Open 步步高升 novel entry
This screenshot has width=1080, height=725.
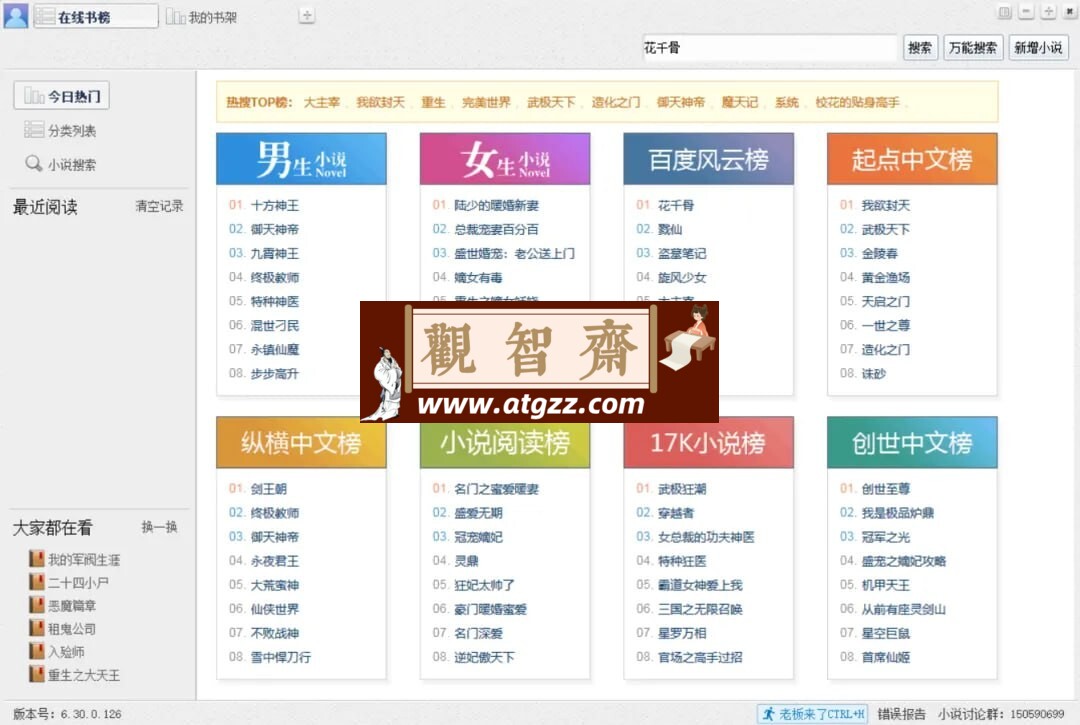click(x=275, y=373)
